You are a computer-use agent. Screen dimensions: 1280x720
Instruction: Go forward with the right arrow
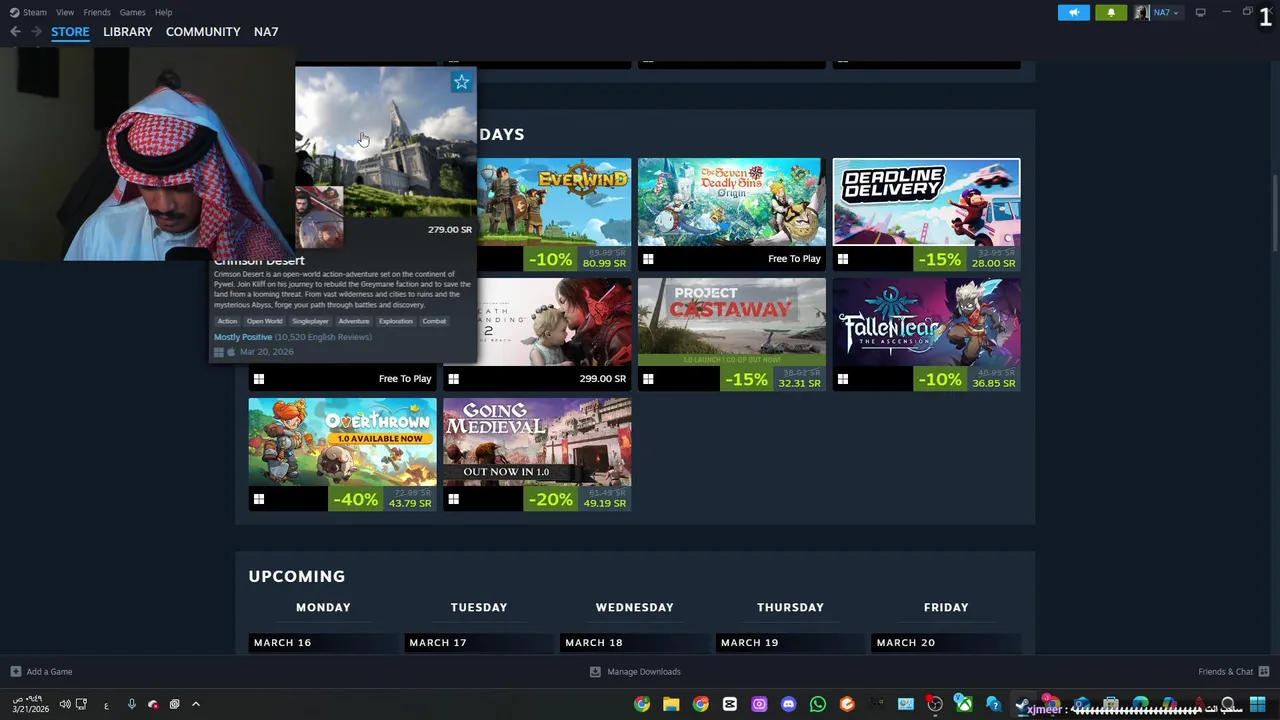[x=36, y=32]
